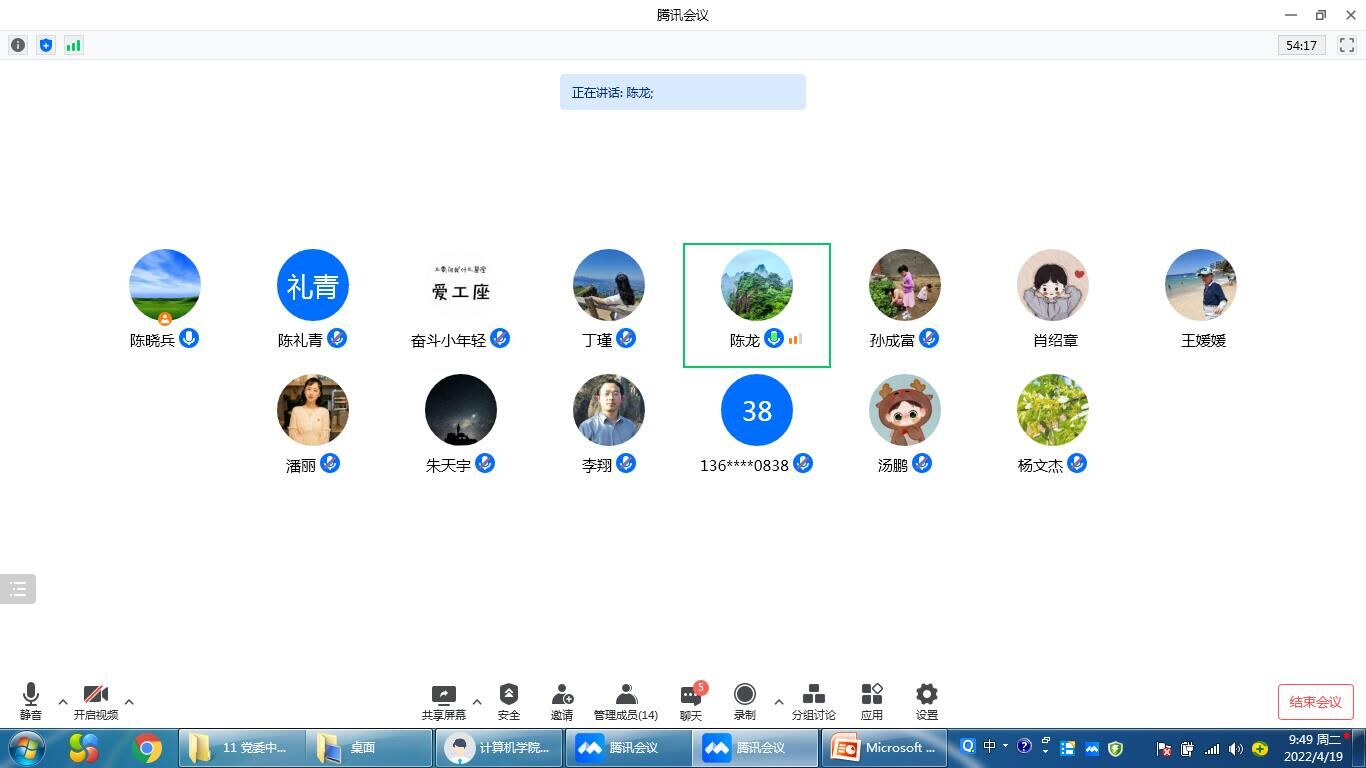1366x768 pixels.
Task: Toggle full screen mode icon at top right
Action: click(1347, 45)
